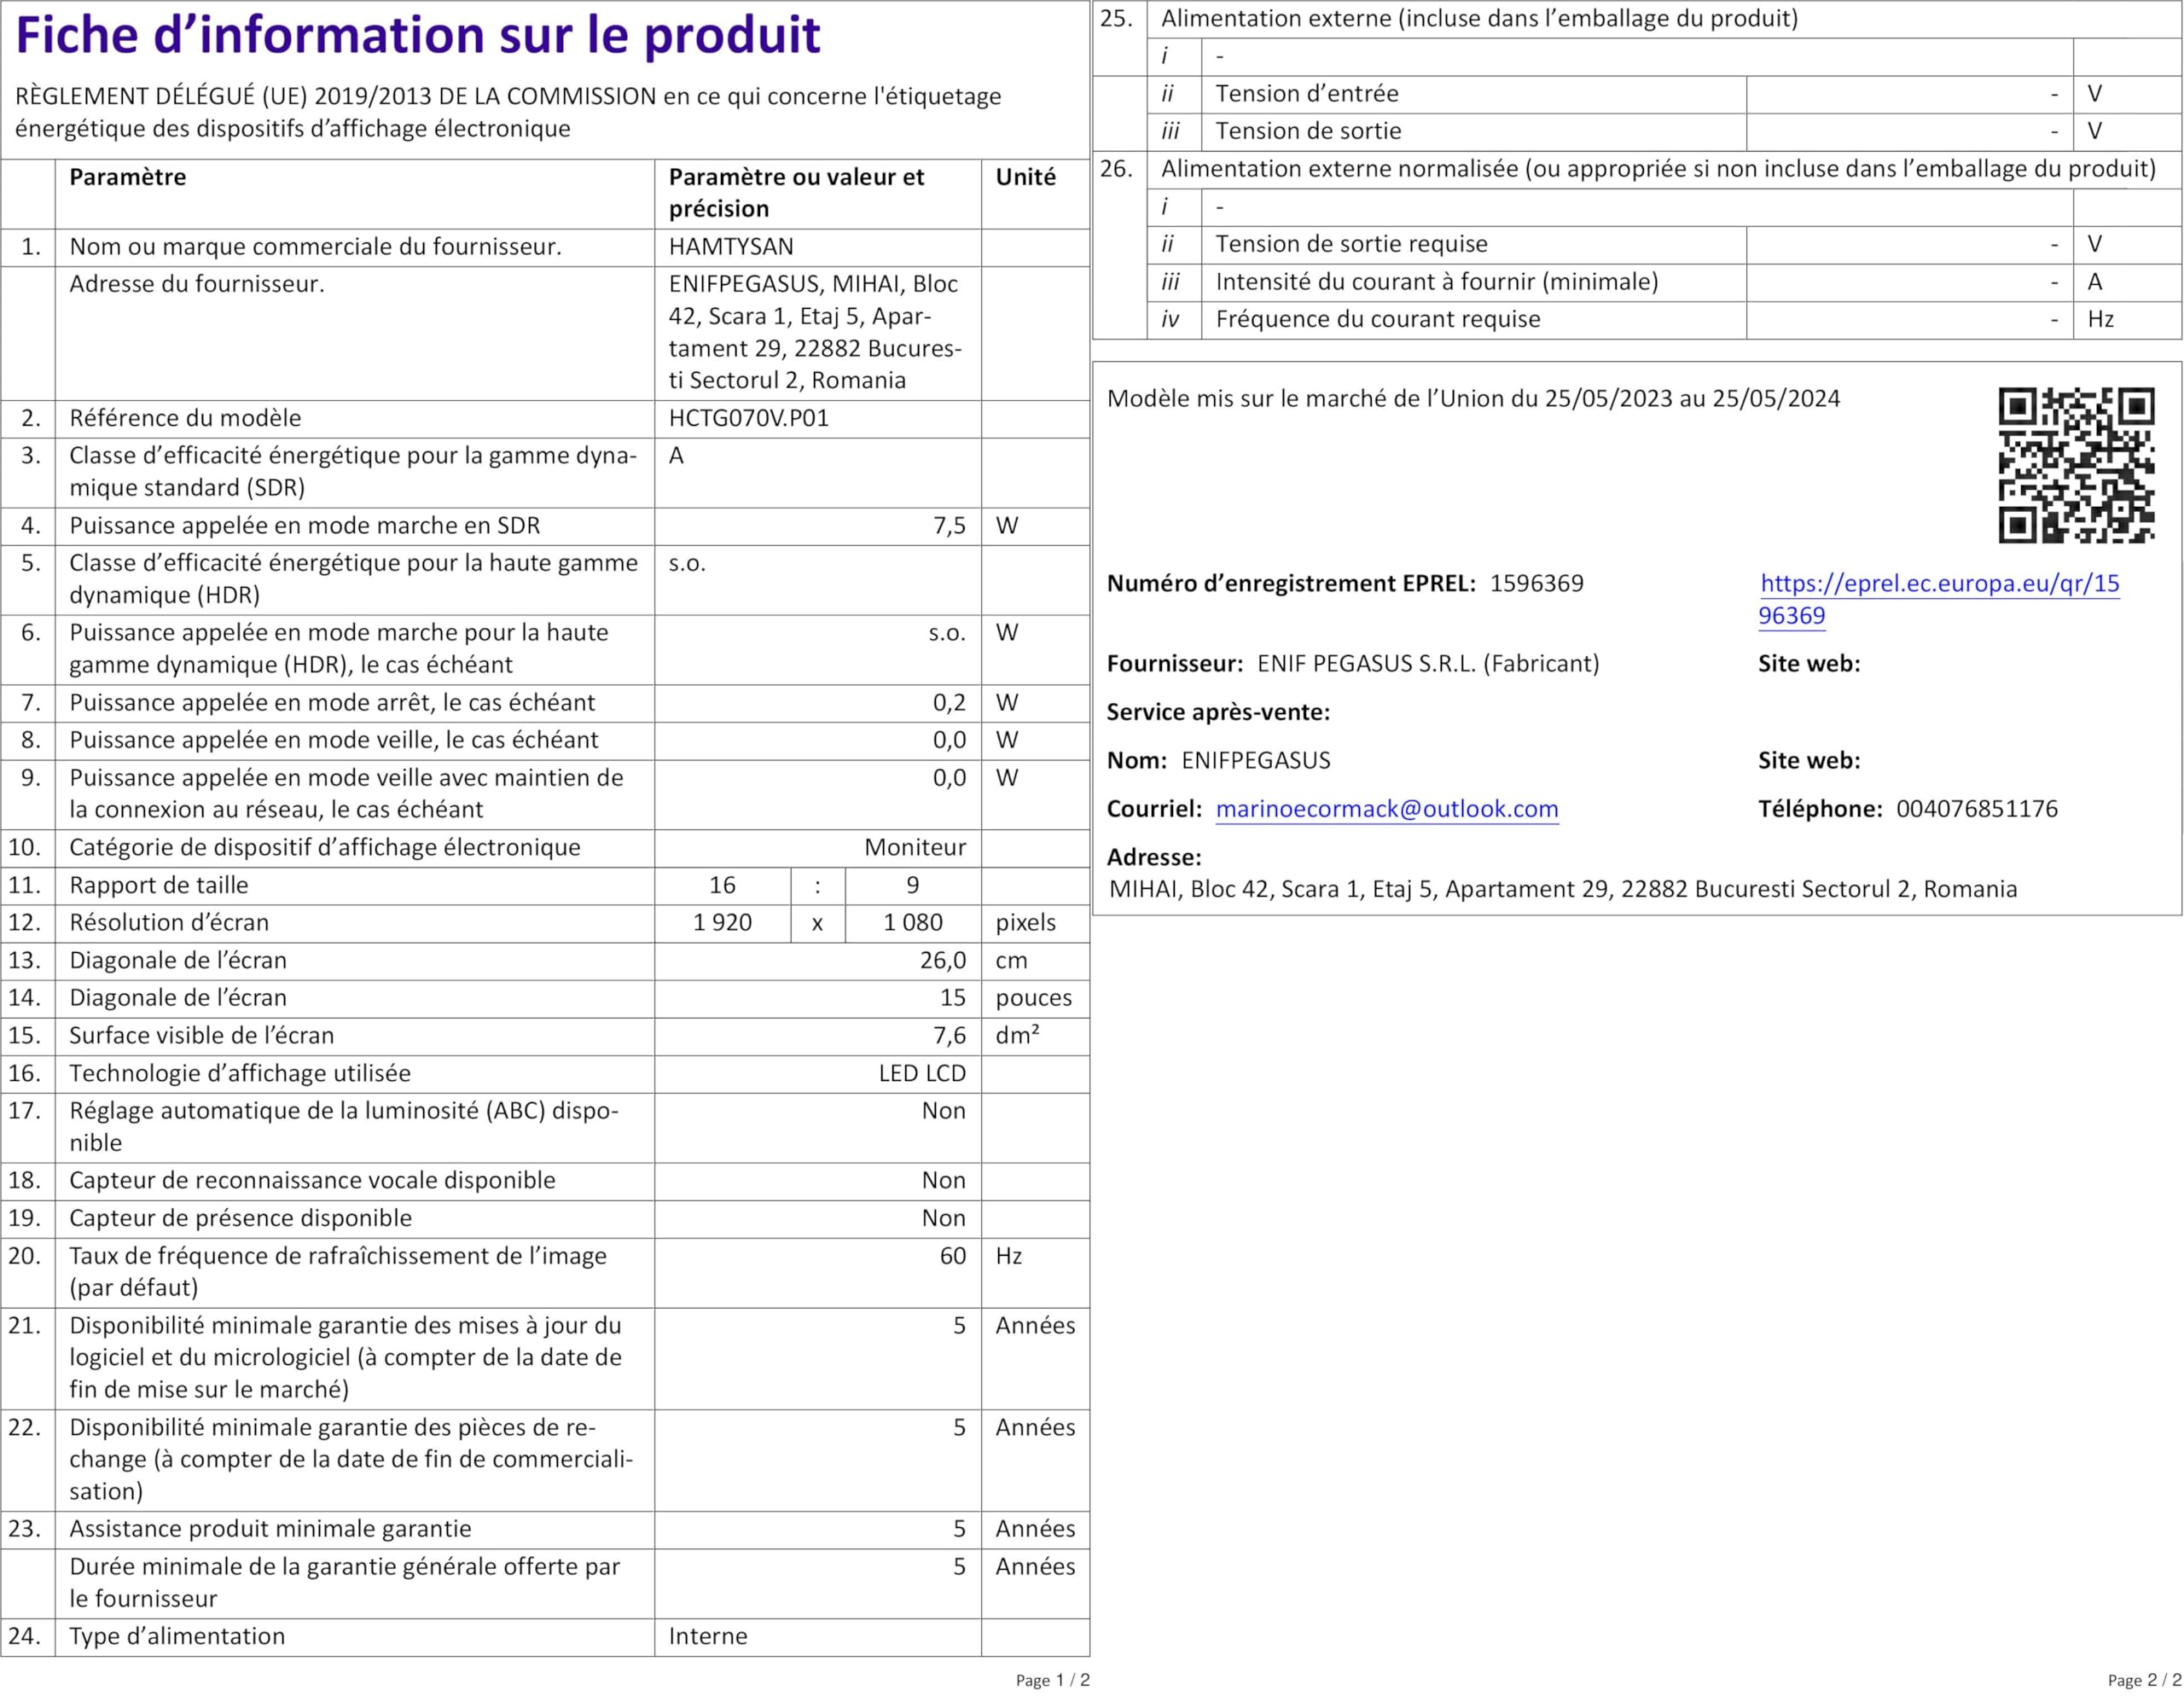Viewport: 2184px width, 1708px height.
Task: Click the 'Page 1 / 2' footer label
Action: (x=1052, y=1680)
